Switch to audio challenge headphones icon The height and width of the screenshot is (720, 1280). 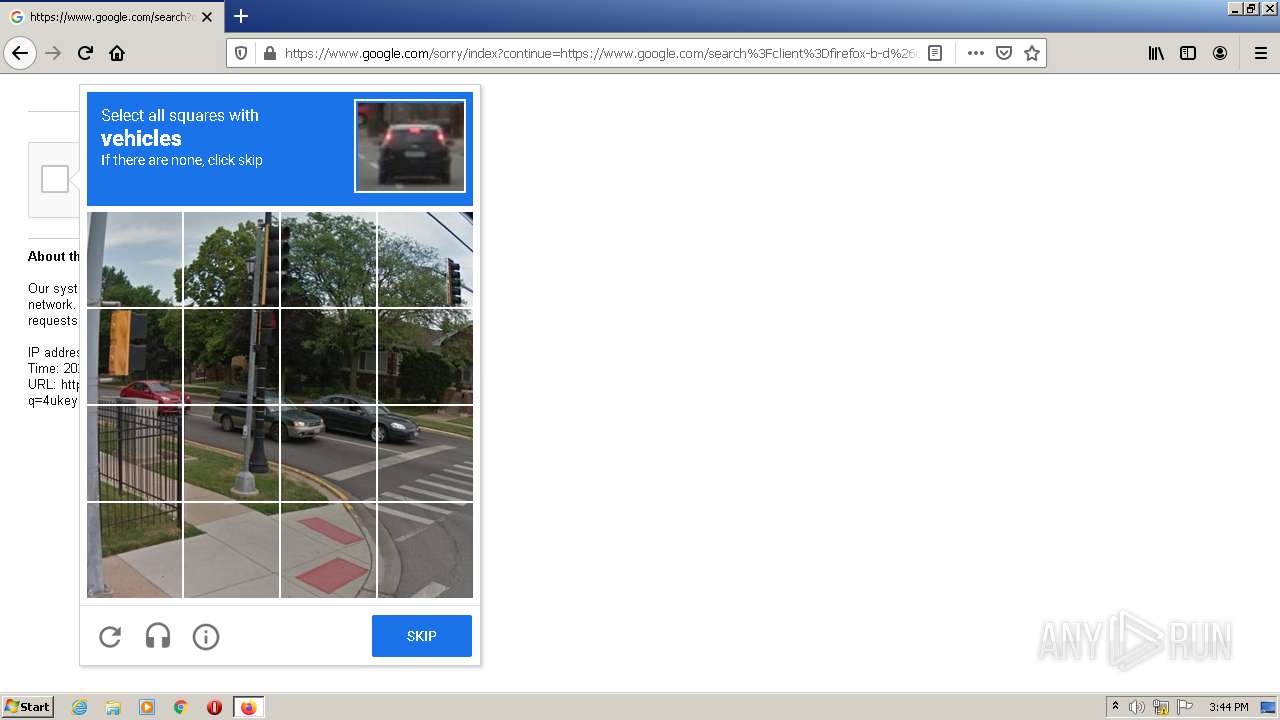(158, 636)
